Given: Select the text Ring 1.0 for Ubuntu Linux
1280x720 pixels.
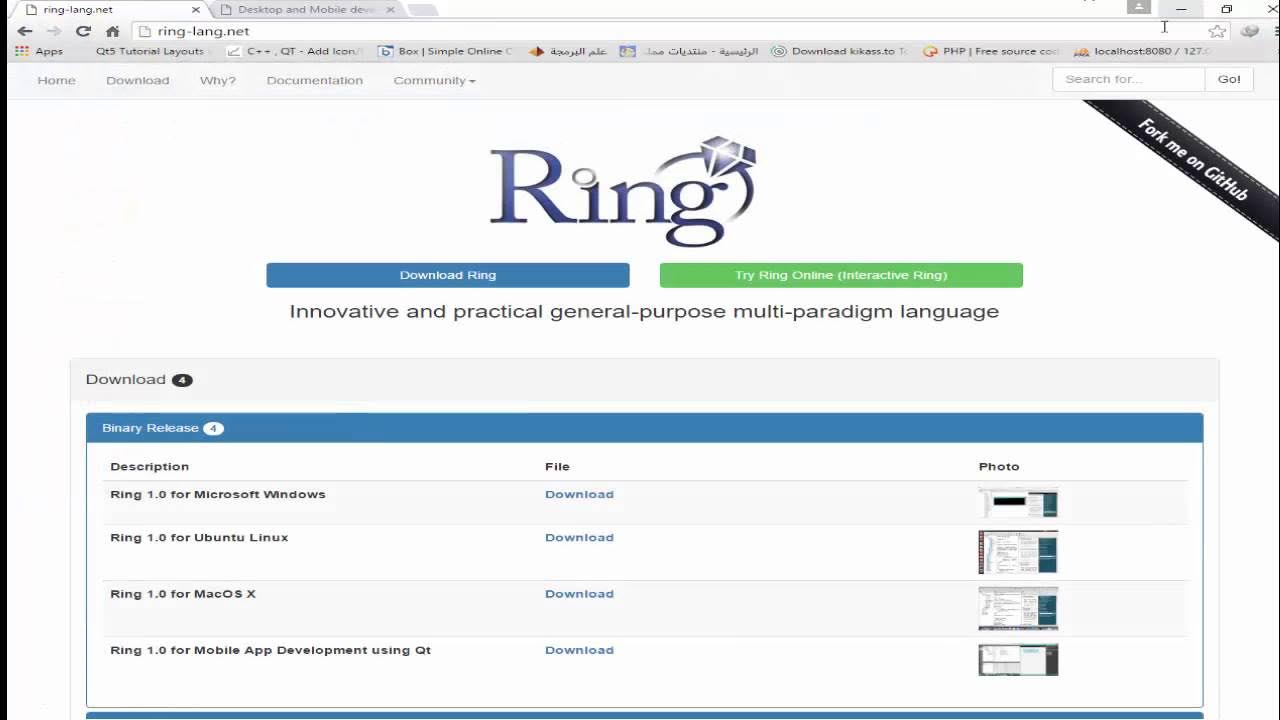Looking at the screenshot, I should click(199, 537).
